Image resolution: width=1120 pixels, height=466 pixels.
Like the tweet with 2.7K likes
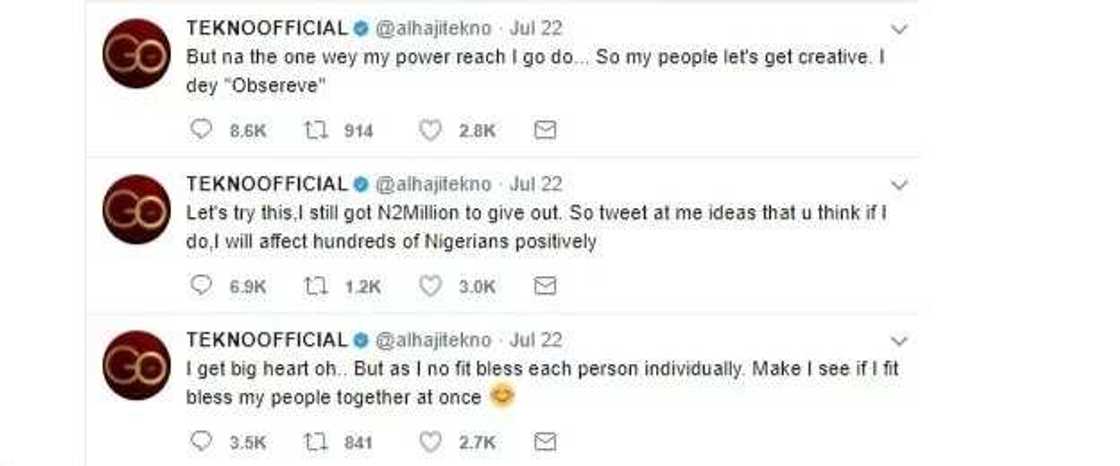click(431, 442)
